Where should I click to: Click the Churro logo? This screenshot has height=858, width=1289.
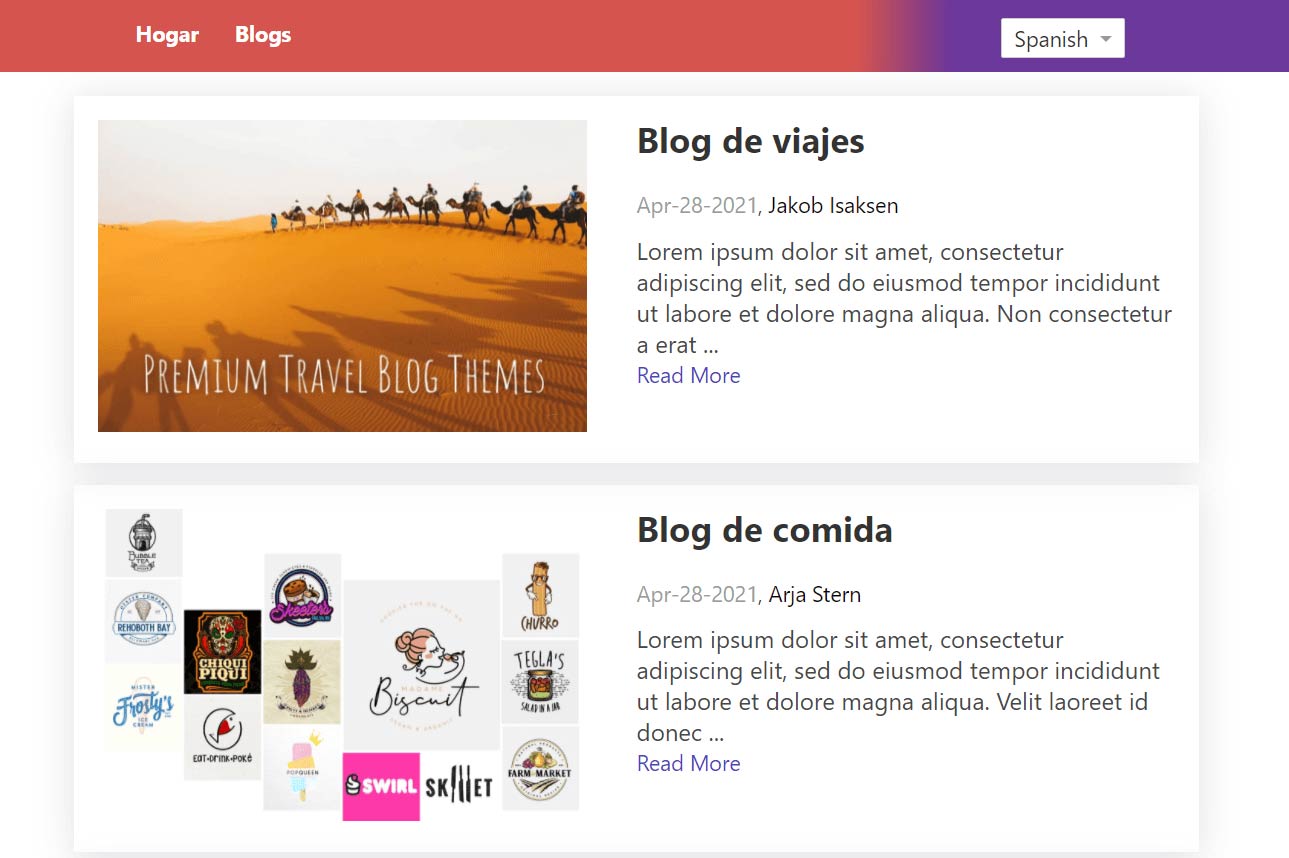[x=540, y=595]
